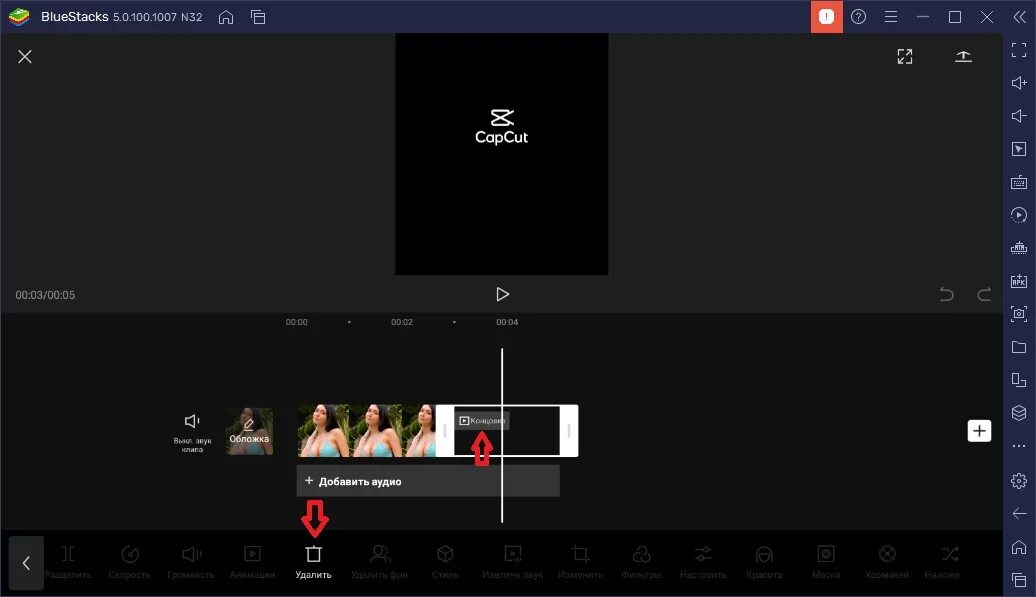Image resolution: width=1036 pixels, height=597 pixels.
Task: Click the red BlueStacks notification alert
Action: pyautogui.click(x=827, y=17)
